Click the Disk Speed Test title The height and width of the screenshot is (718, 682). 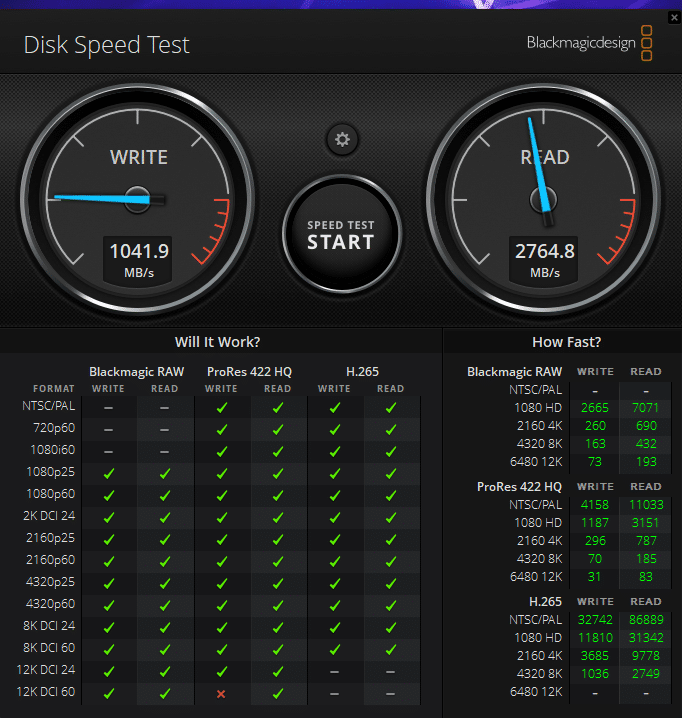click(x=106, y=45)
